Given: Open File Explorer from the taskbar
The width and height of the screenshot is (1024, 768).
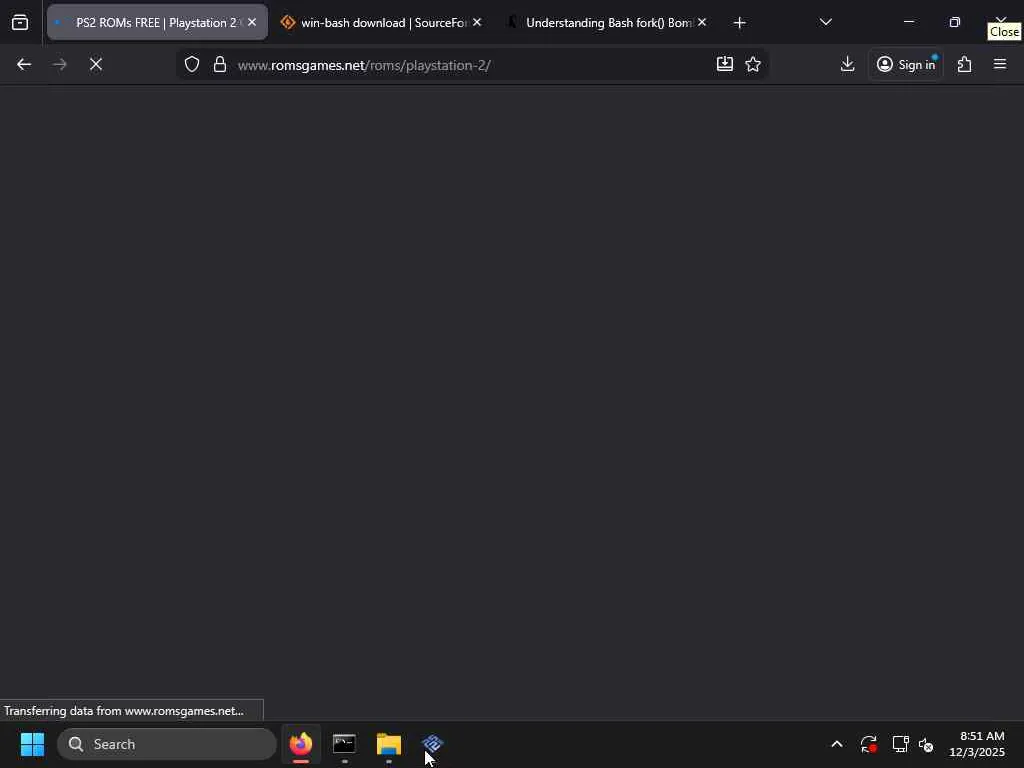Looking at the screenshot, I should [389, 744].
